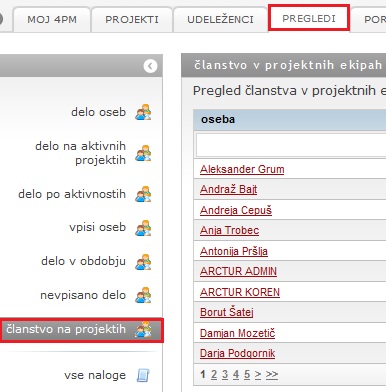Go to results page 4
This screenshot has width=386, height=392.
coord(236,375)
